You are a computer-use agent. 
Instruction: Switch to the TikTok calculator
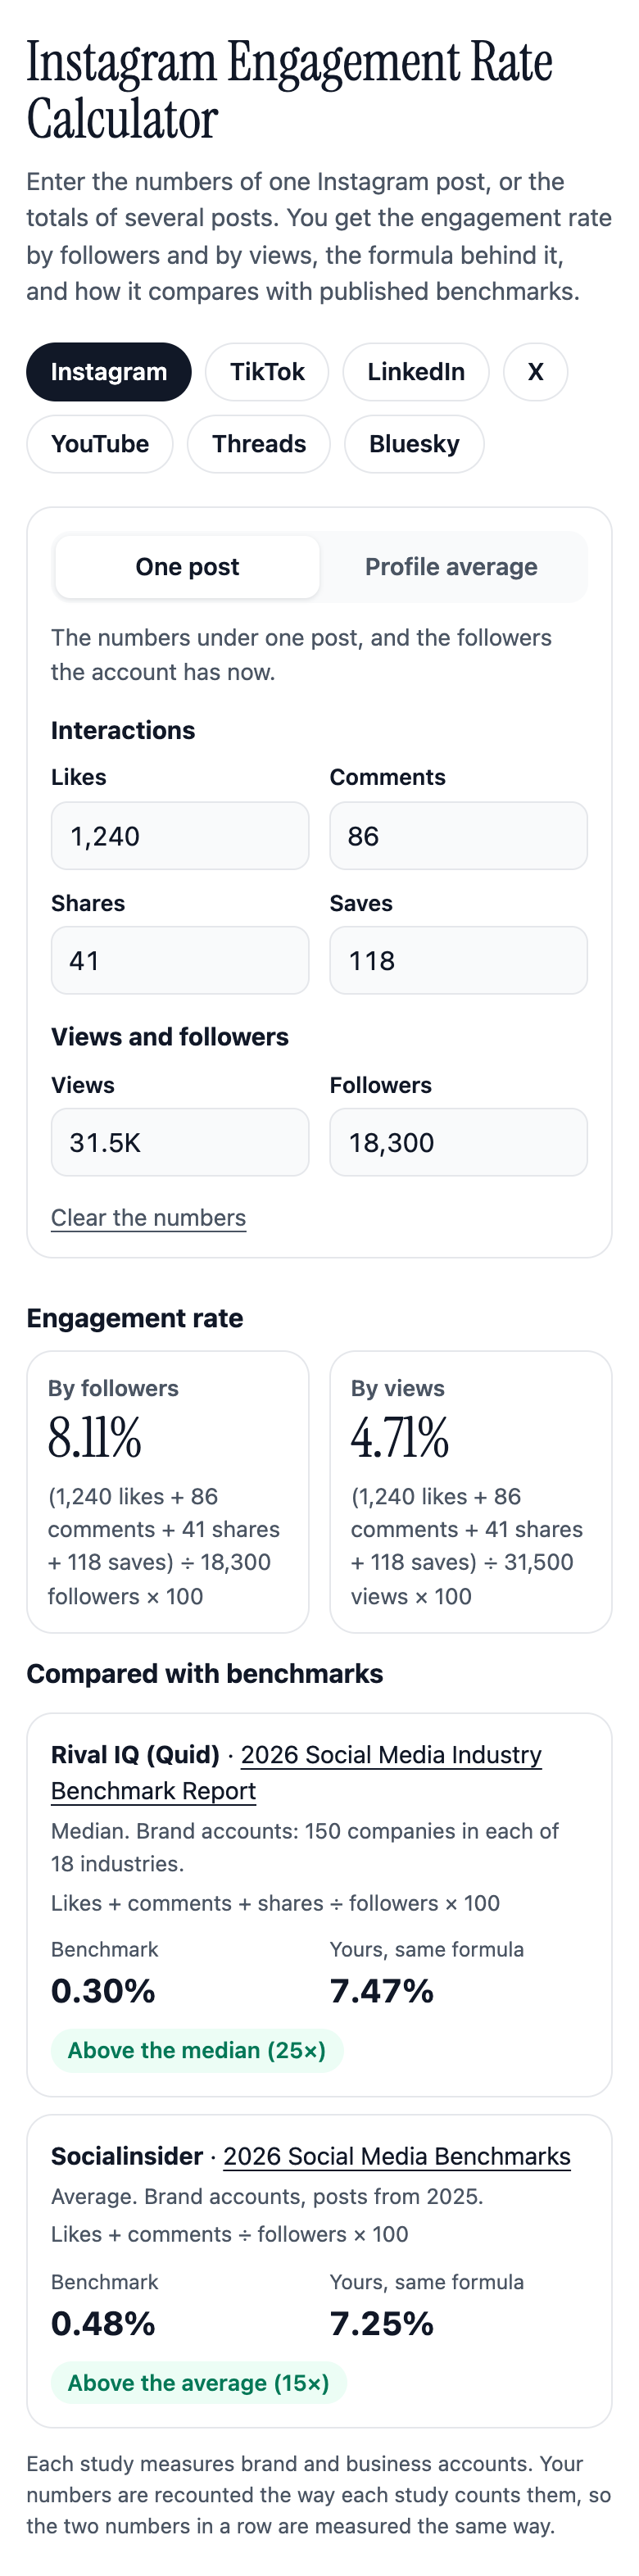coord(267,372)
